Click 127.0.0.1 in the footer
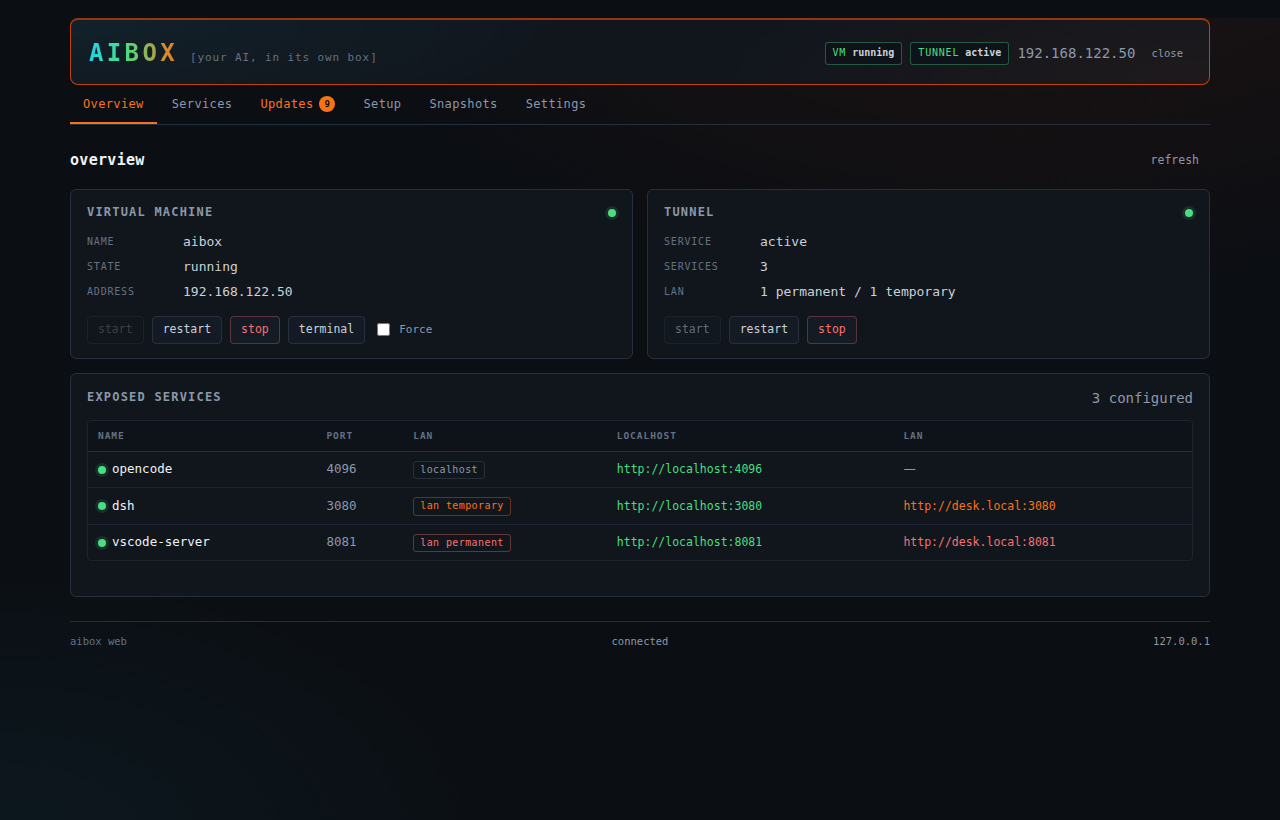The width and height of the screenshot is (1280, 820). pyautogui.click(x=1181, y=642)
